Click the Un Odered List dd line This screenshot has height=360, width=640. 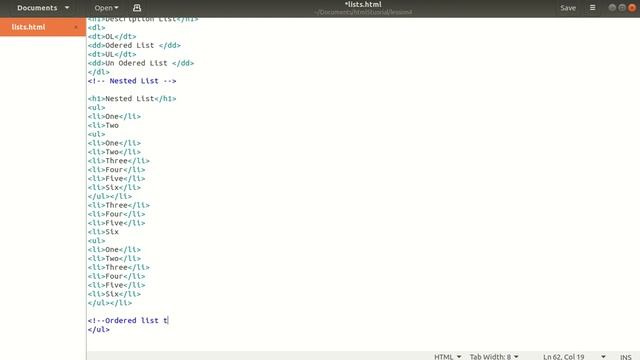pyautogui.click(x=141, y=63)
